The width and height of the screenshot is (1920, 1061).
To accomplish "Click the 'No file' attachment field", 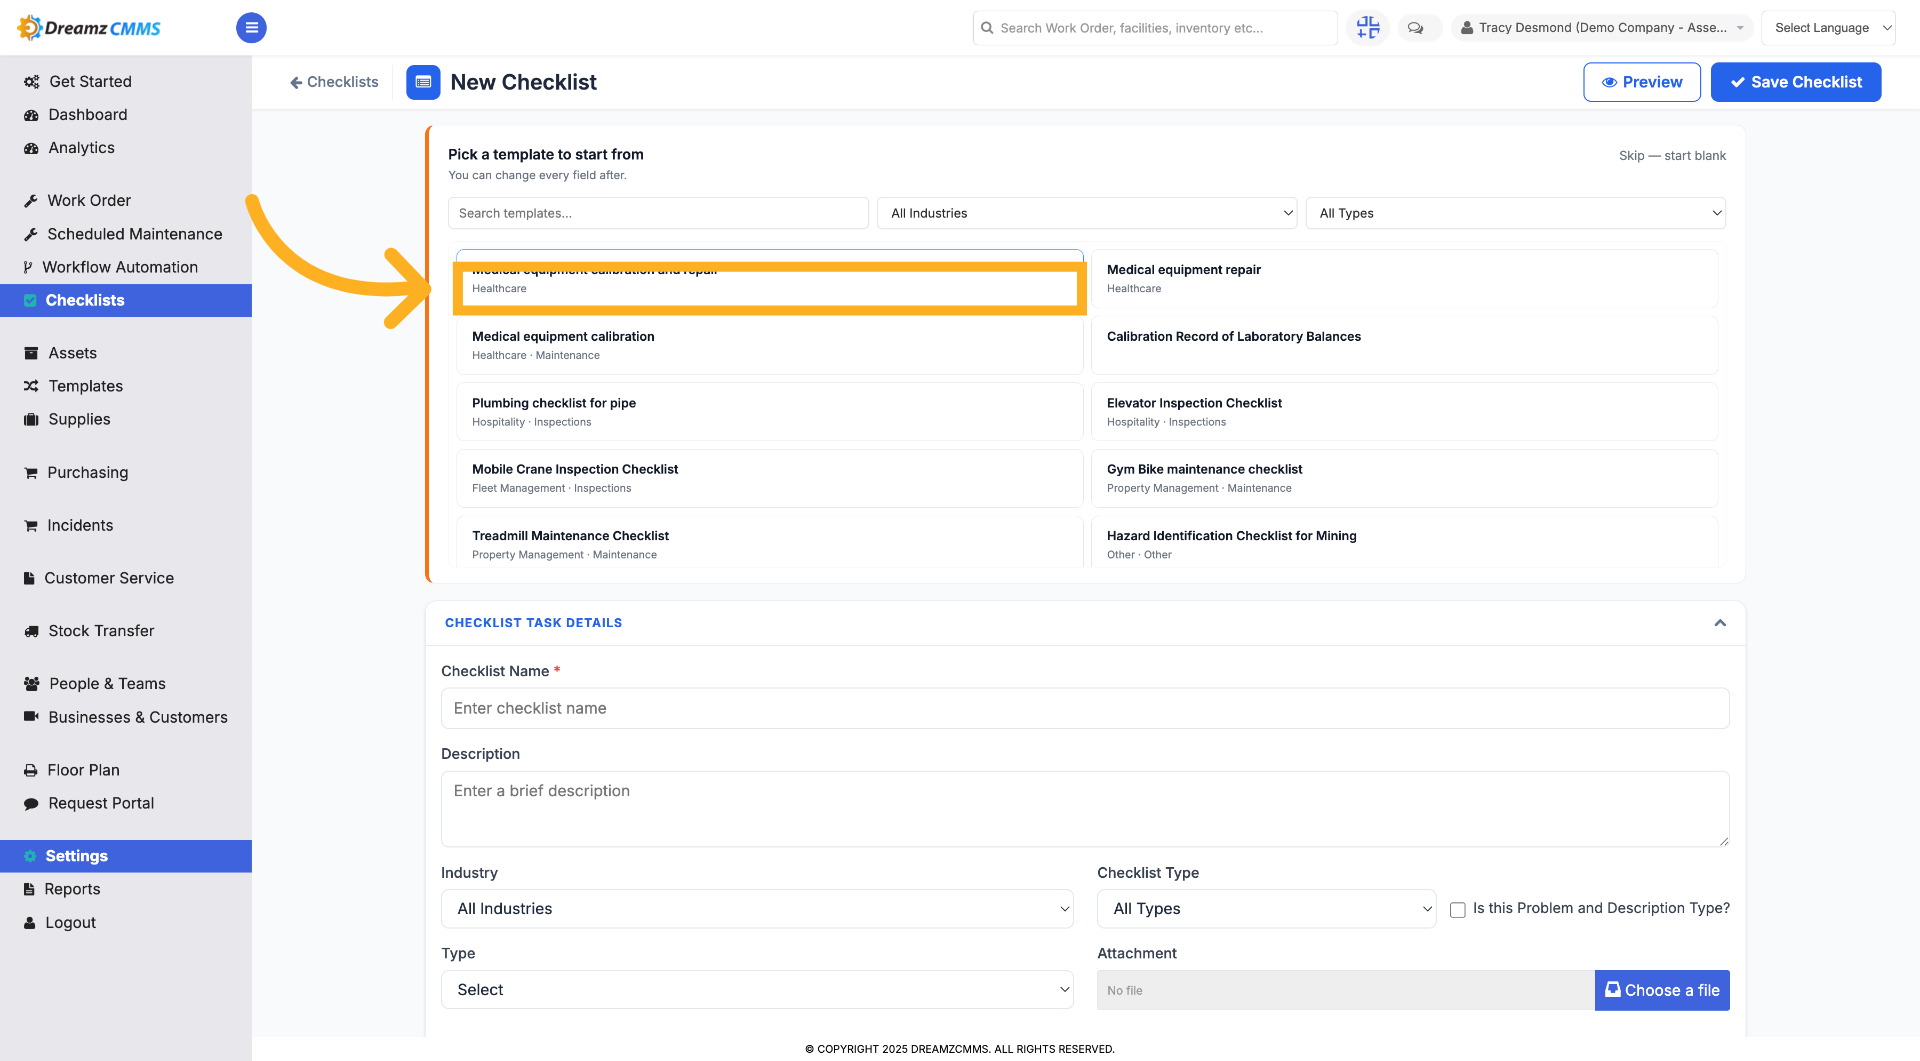I will click(x=1345, y=990).
